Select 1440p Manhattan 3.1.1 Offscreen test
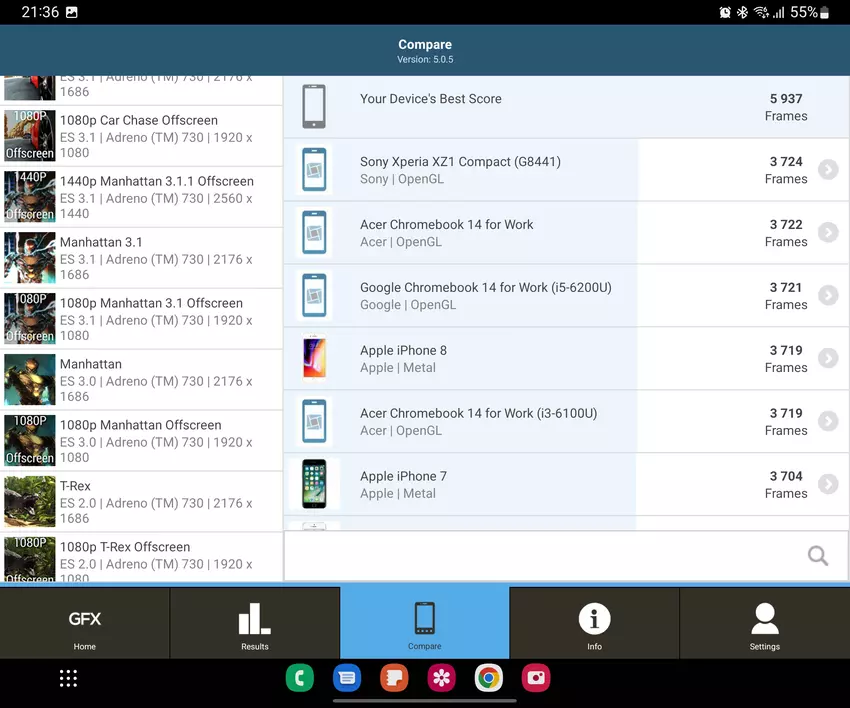Screen dimensions: 850x708 point(142,197)
